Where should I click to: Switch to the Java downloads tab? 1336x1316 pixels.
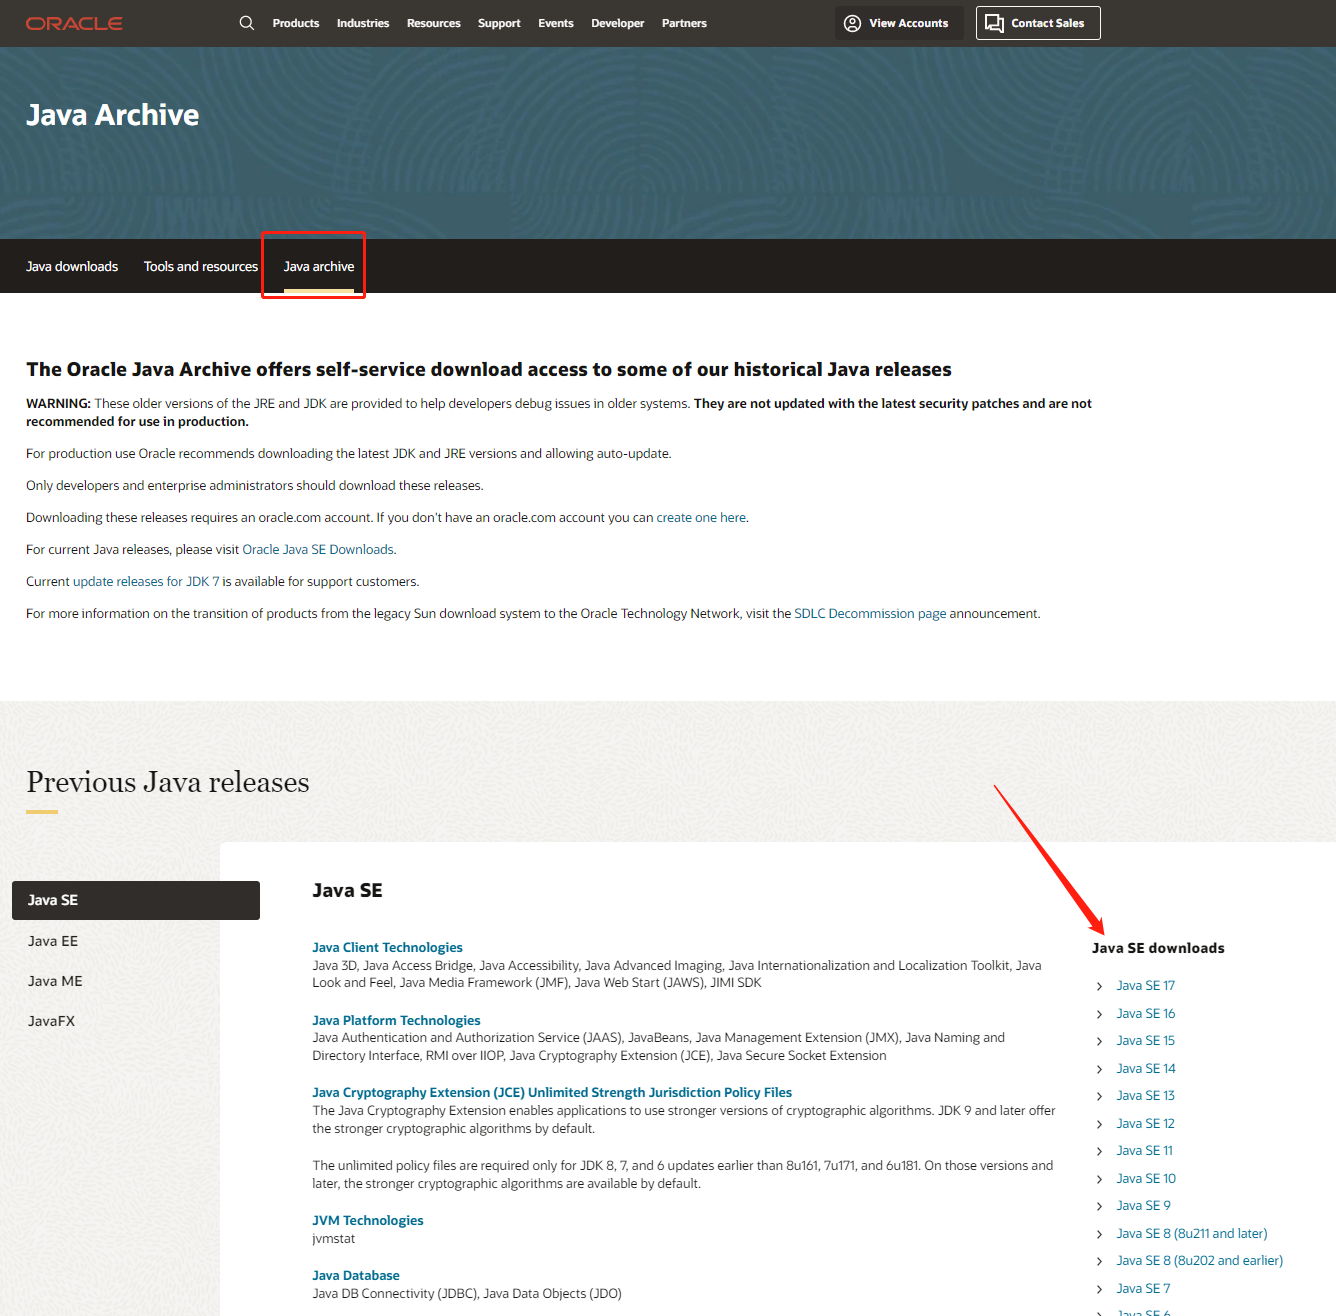point(72,266)
